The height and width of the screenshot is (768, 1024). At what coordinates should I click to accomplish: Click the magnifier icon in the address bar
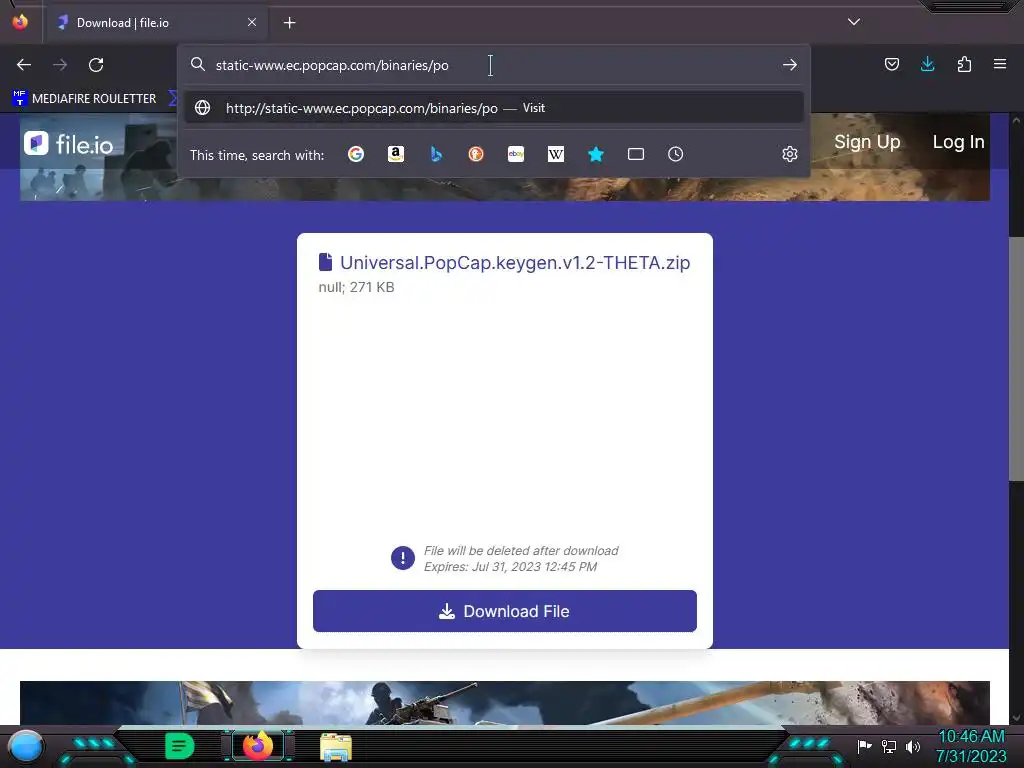pos(198,64)
